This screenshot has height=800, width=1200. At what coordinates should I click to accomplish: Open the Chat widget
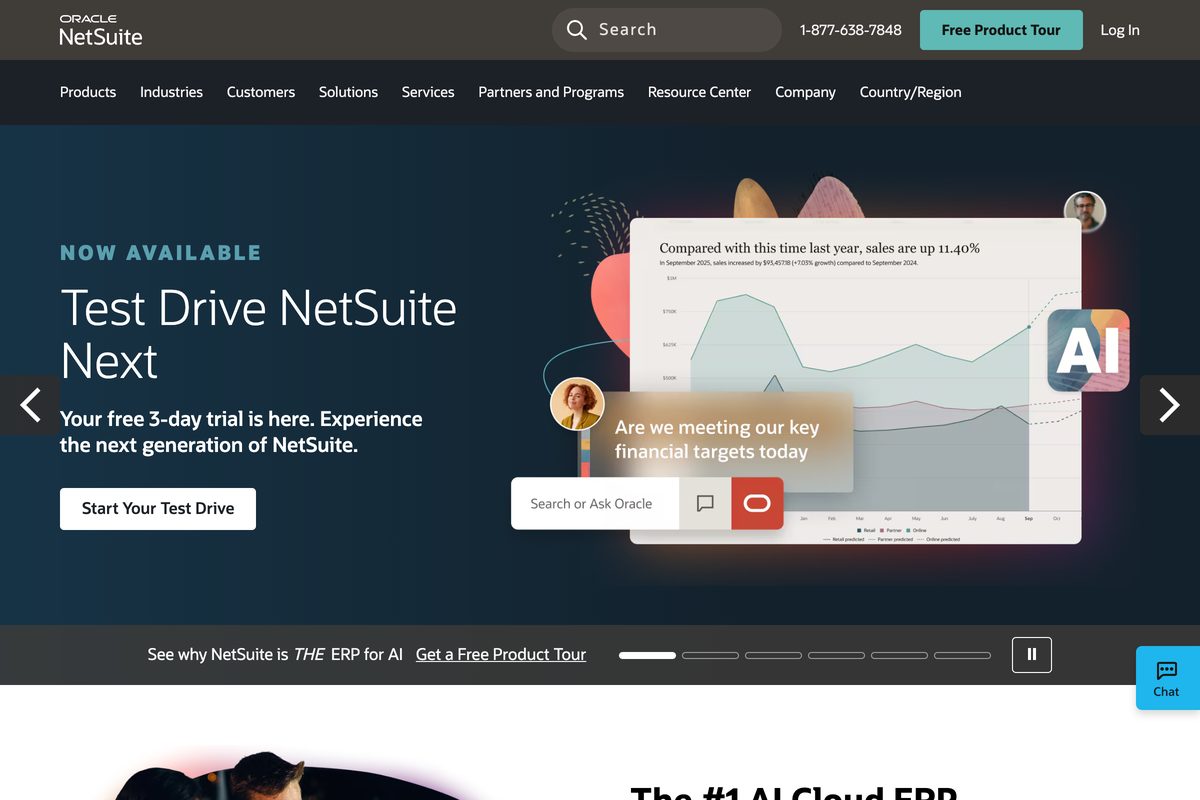point(1167,678)
